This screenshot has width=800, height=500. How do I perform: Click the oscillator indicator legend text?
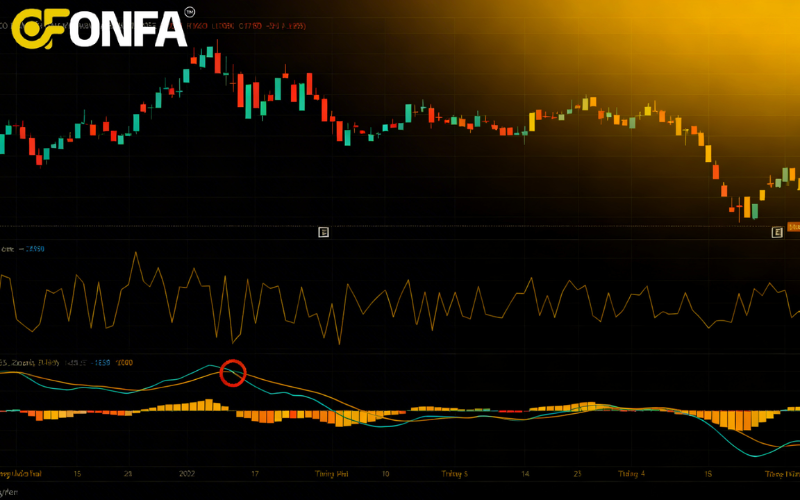click(22, 249)
